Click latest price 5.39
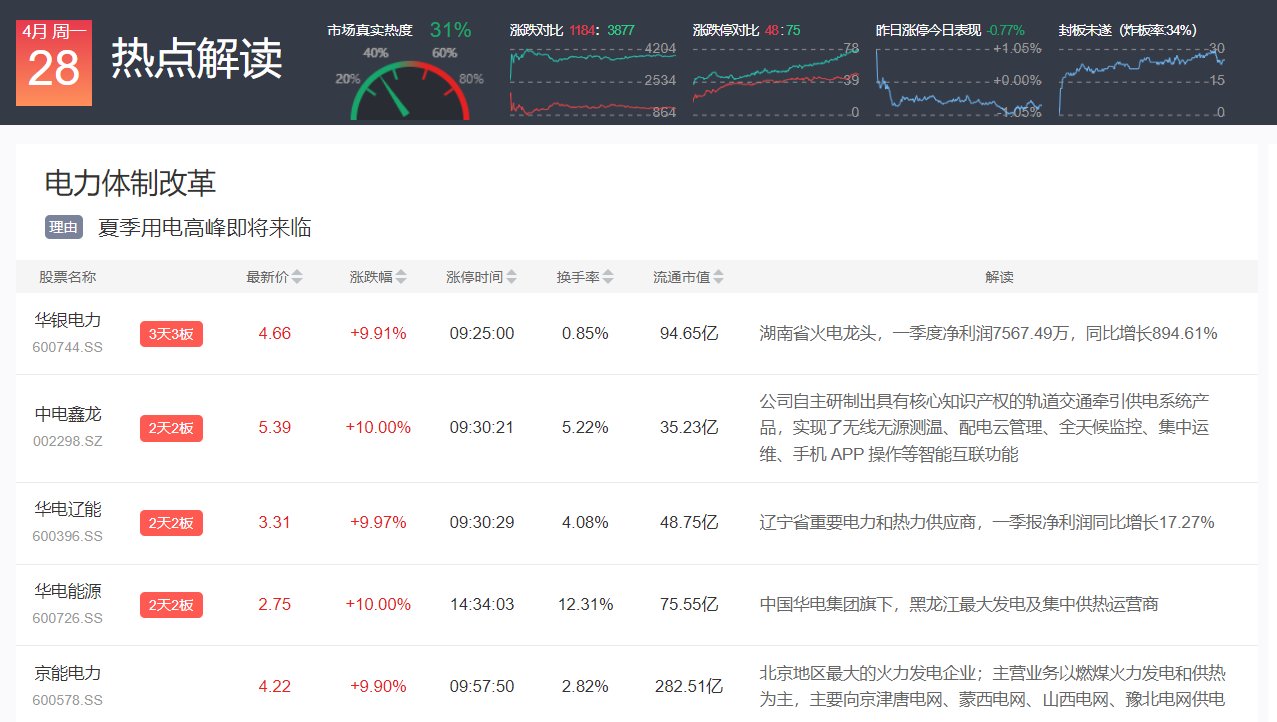The height and width of the screenshot is (722, 1277). pyautogui.click(x=275, y=428)
